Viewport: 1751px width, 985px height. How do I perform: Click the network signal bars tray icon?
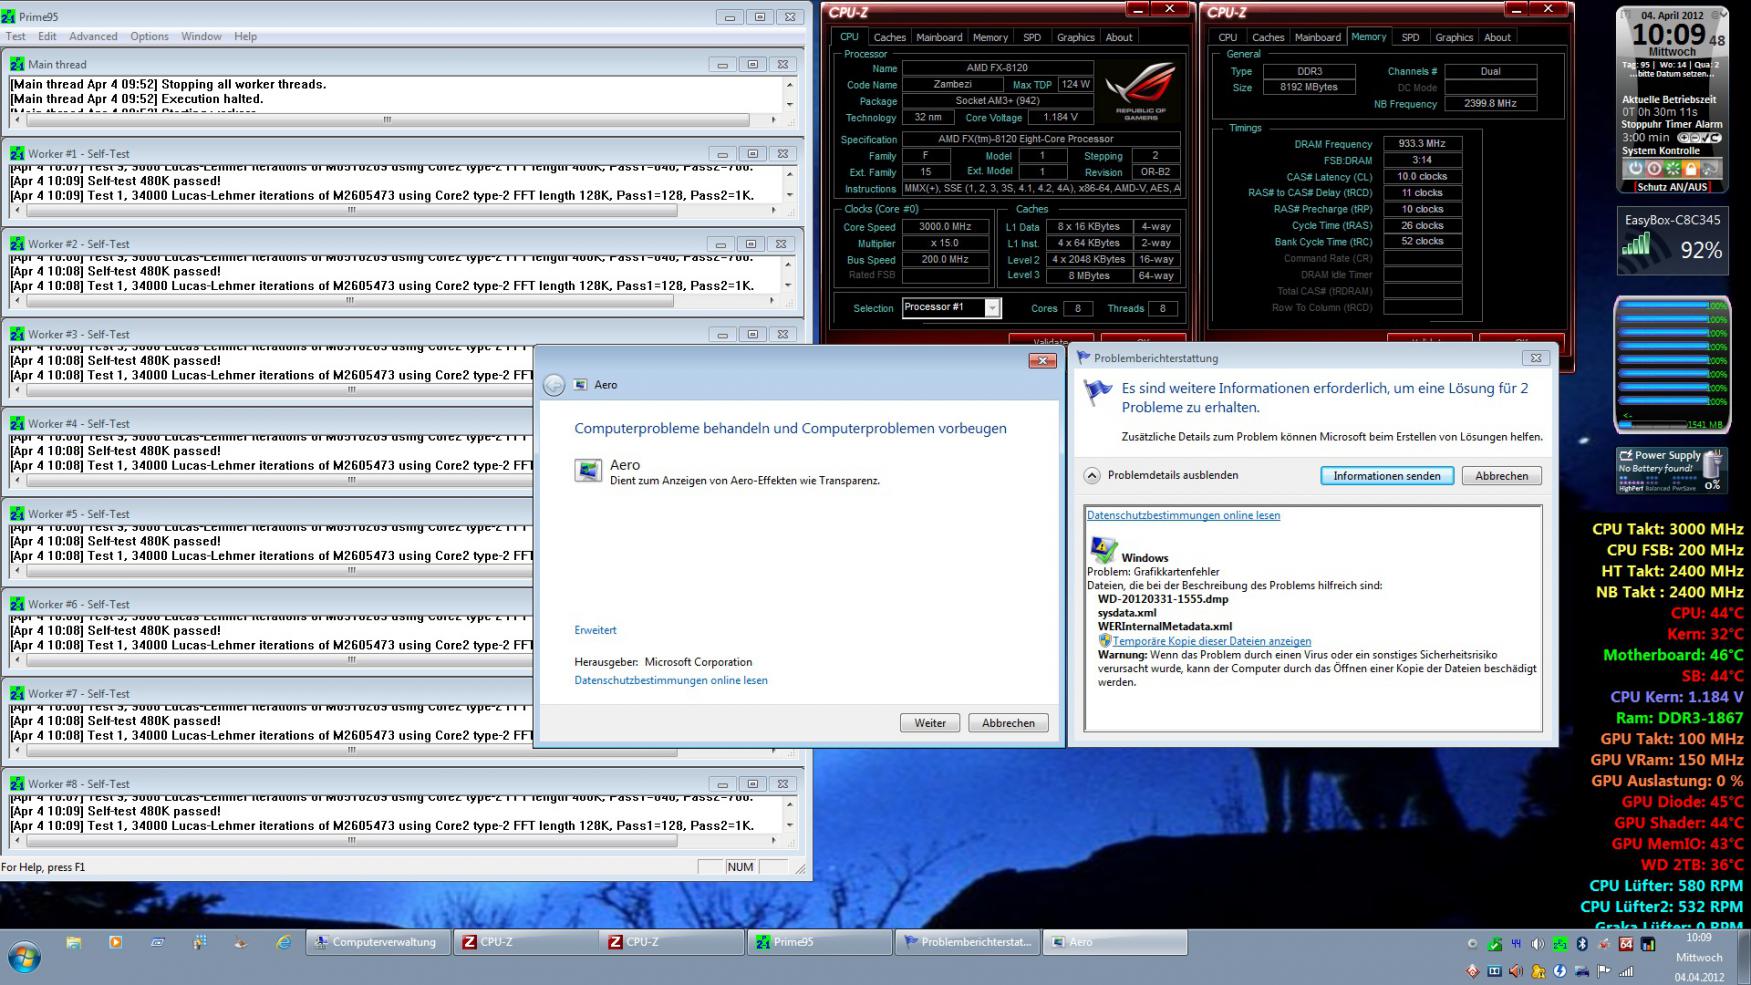pos(1626,971)
